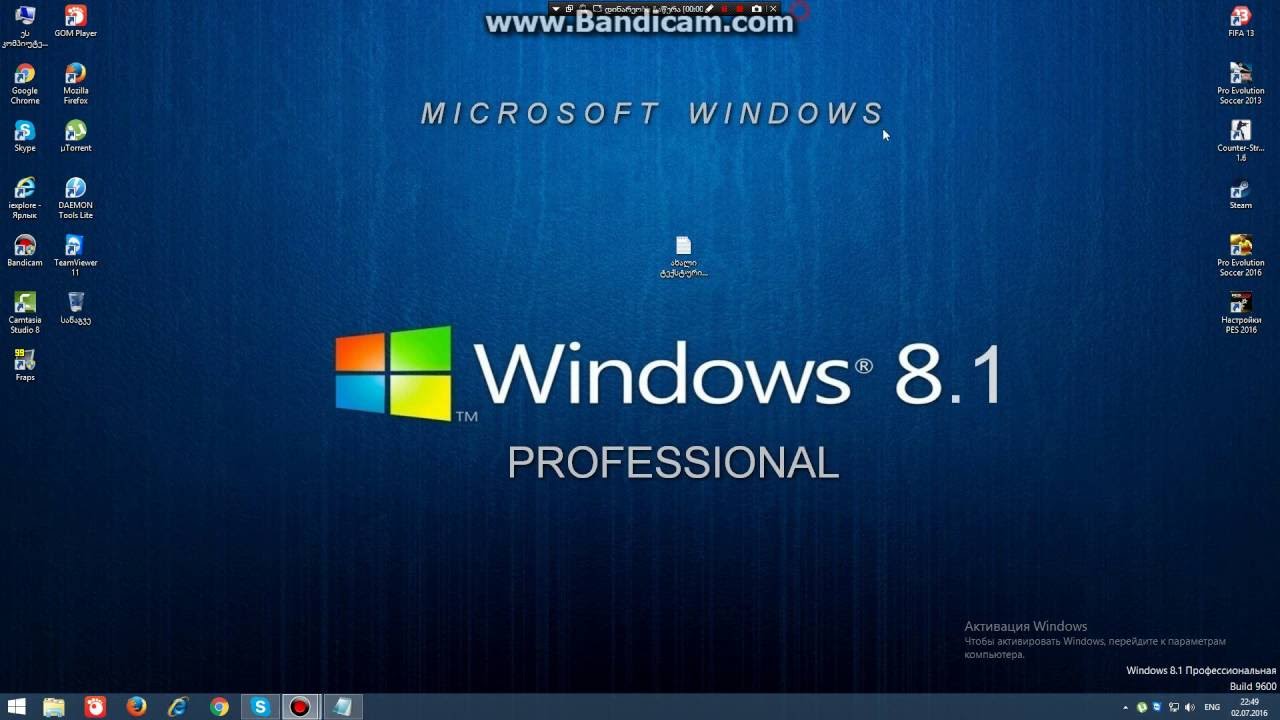Screen dimensions: 1280x720
Task: Select the iexplore shortcut icon on the desktop
Action: tap(25, 198)
